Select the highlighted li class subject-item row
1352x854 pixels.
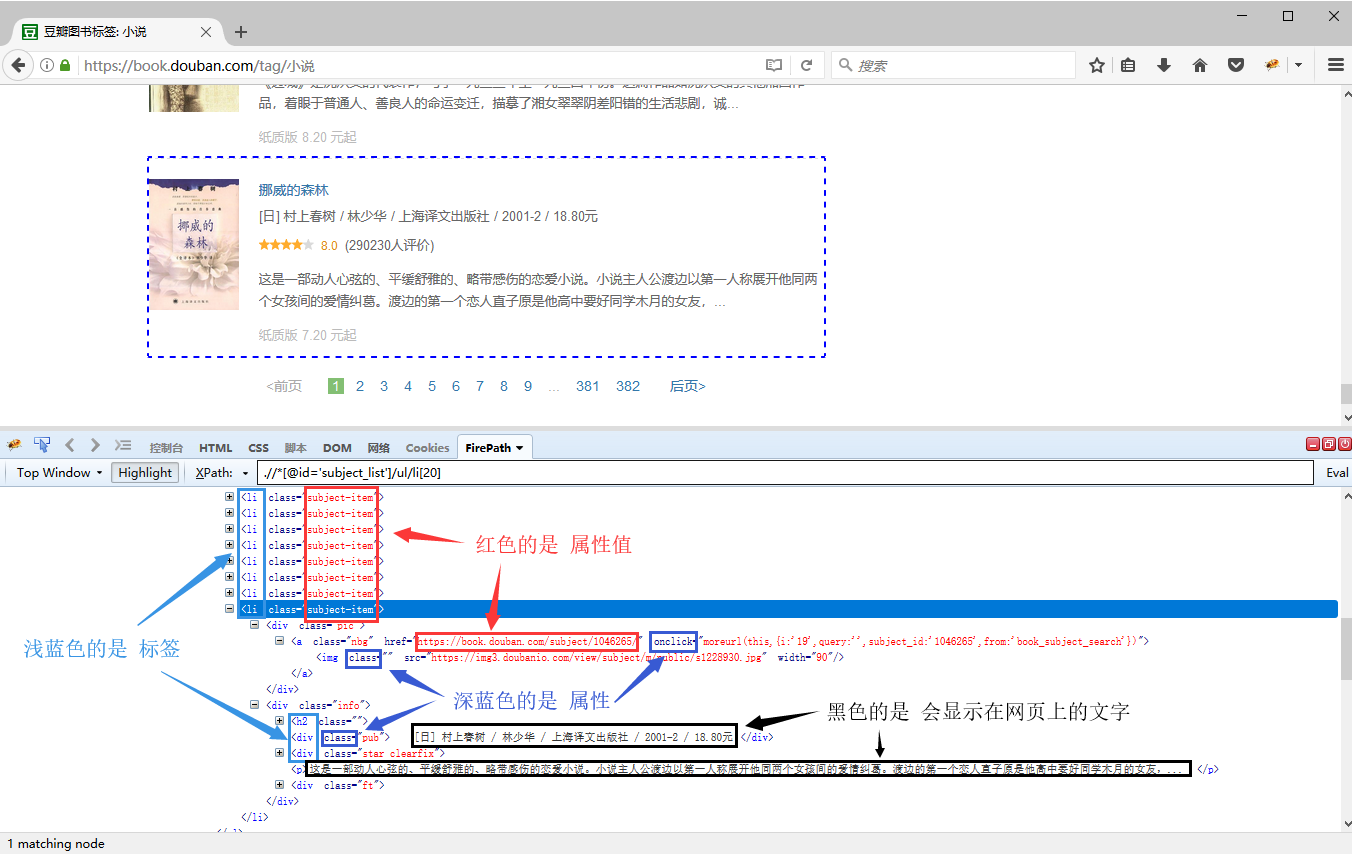(x=788, y=609)
